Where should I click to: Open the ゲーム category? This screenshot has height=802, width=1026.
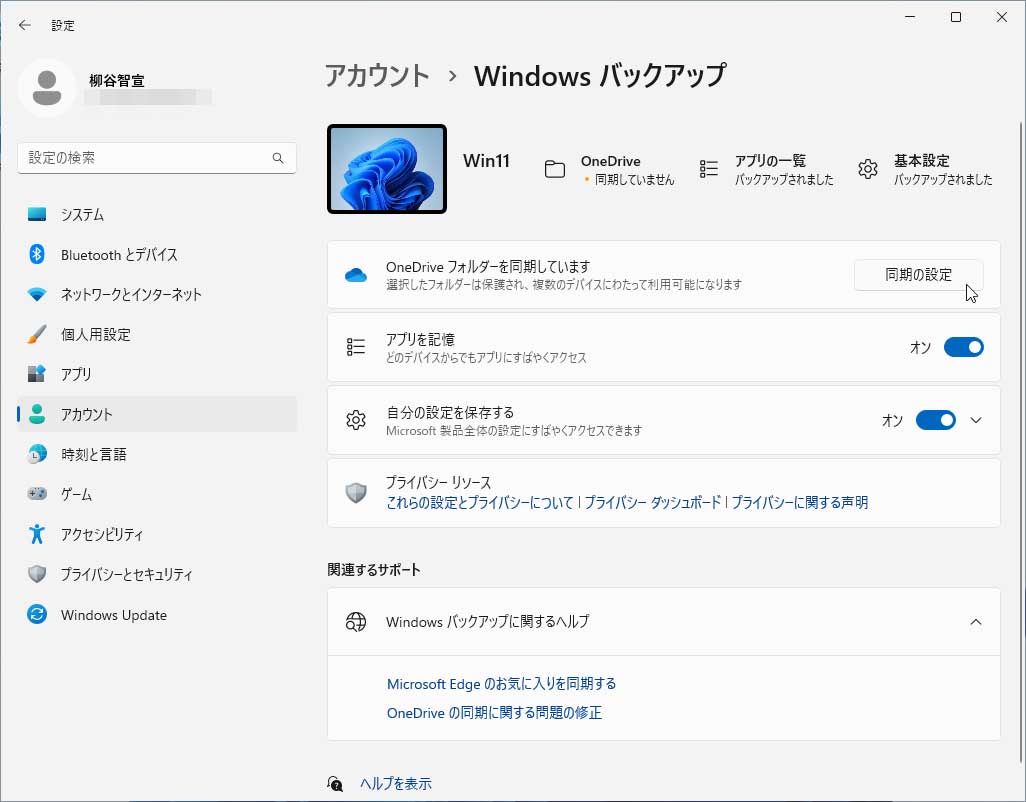[157, 494]
